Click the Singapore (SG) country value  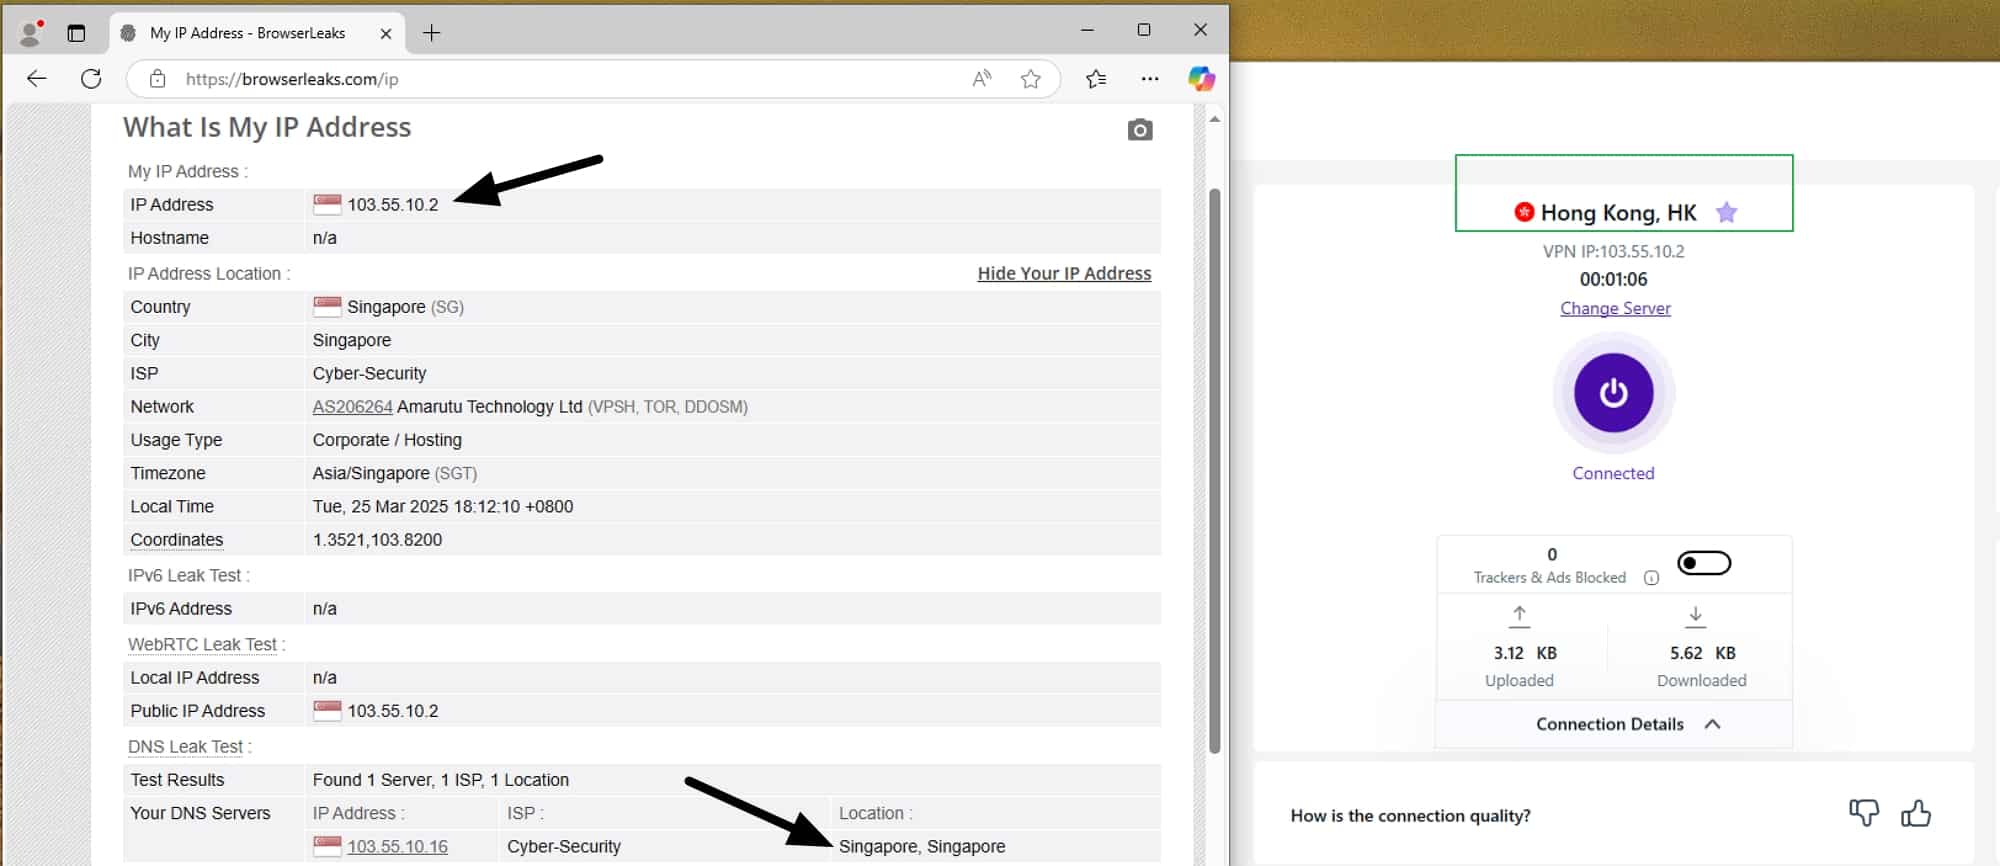(405, 307)
